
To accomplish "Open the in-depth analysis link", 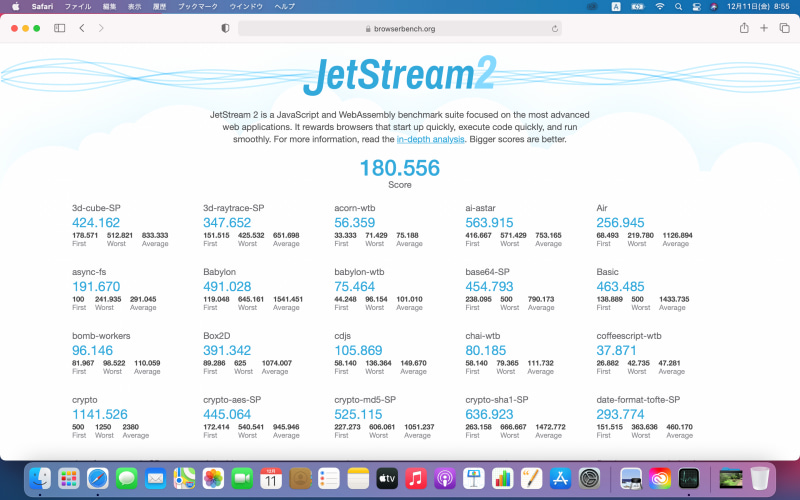I will click(430, 139).
